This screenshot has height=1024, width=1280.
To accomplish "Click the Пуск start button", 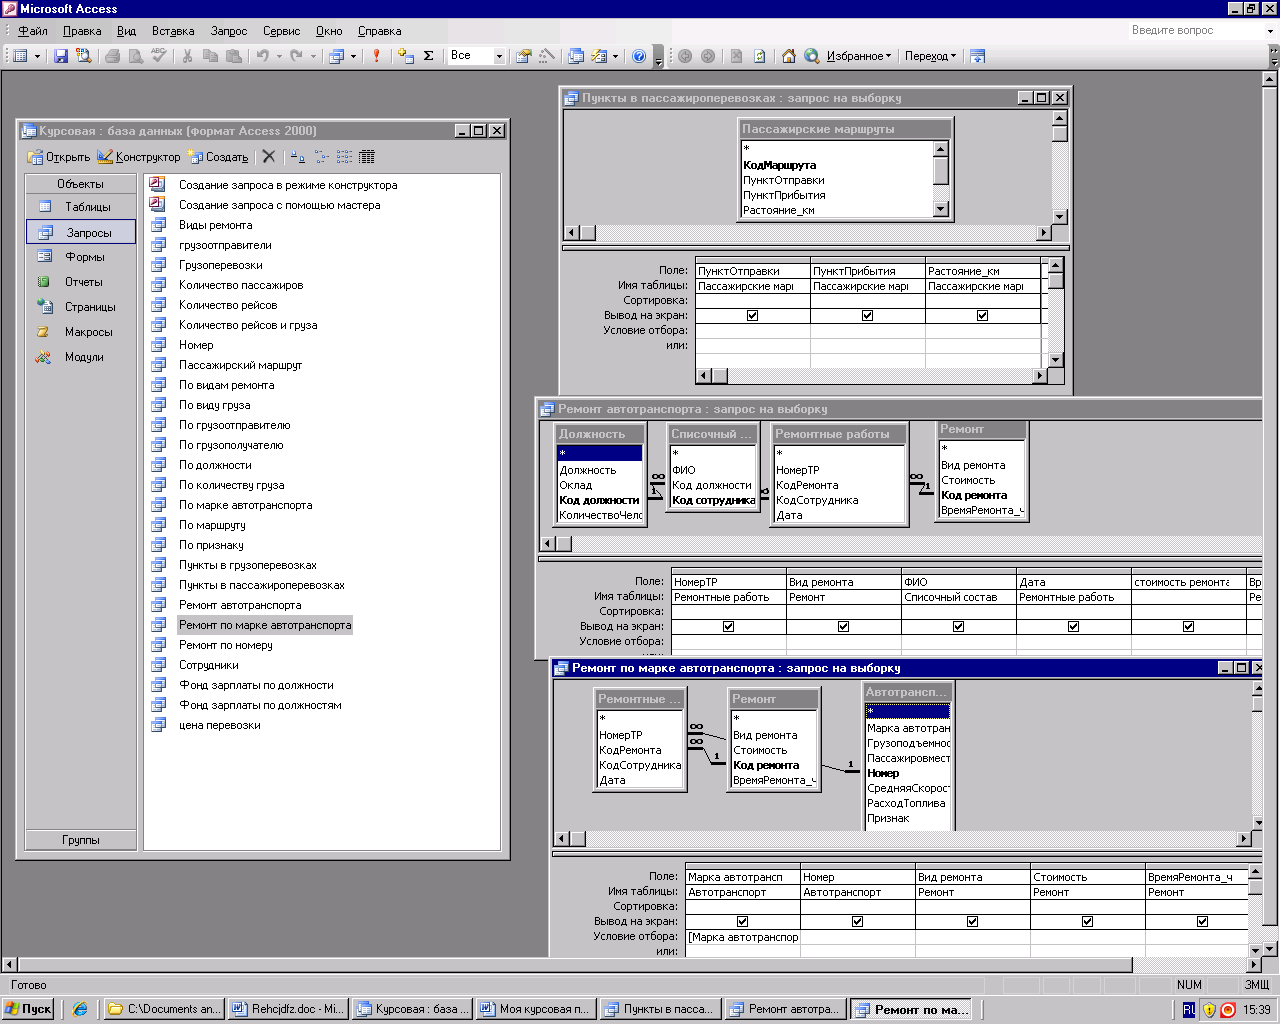I will (x=28, y=1009).
